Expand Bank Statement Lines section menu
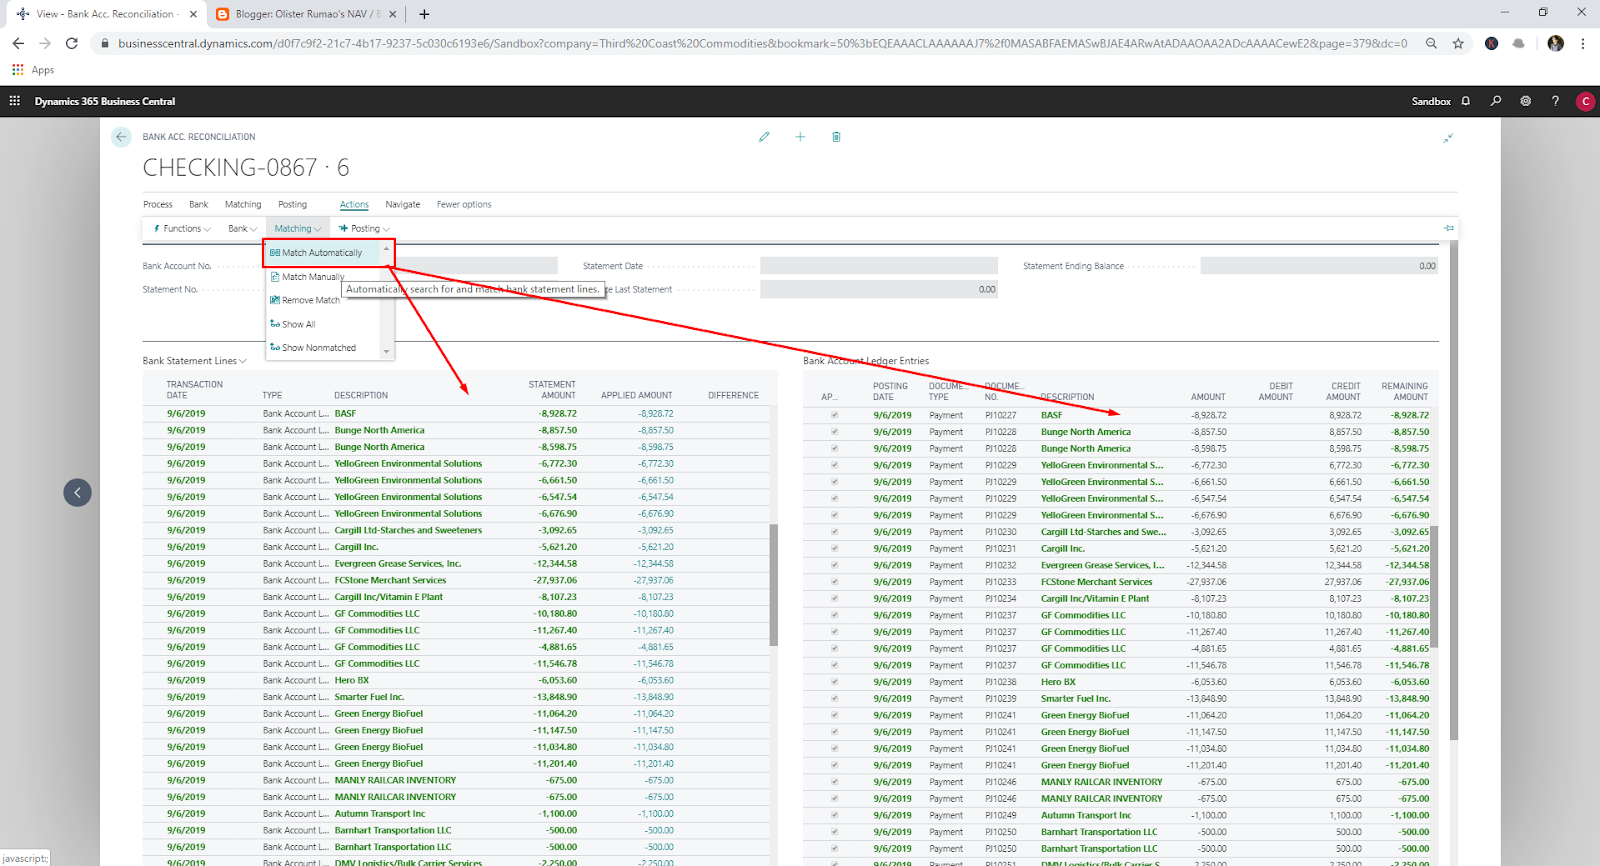Screen dimensions: 1600x866 194,361
